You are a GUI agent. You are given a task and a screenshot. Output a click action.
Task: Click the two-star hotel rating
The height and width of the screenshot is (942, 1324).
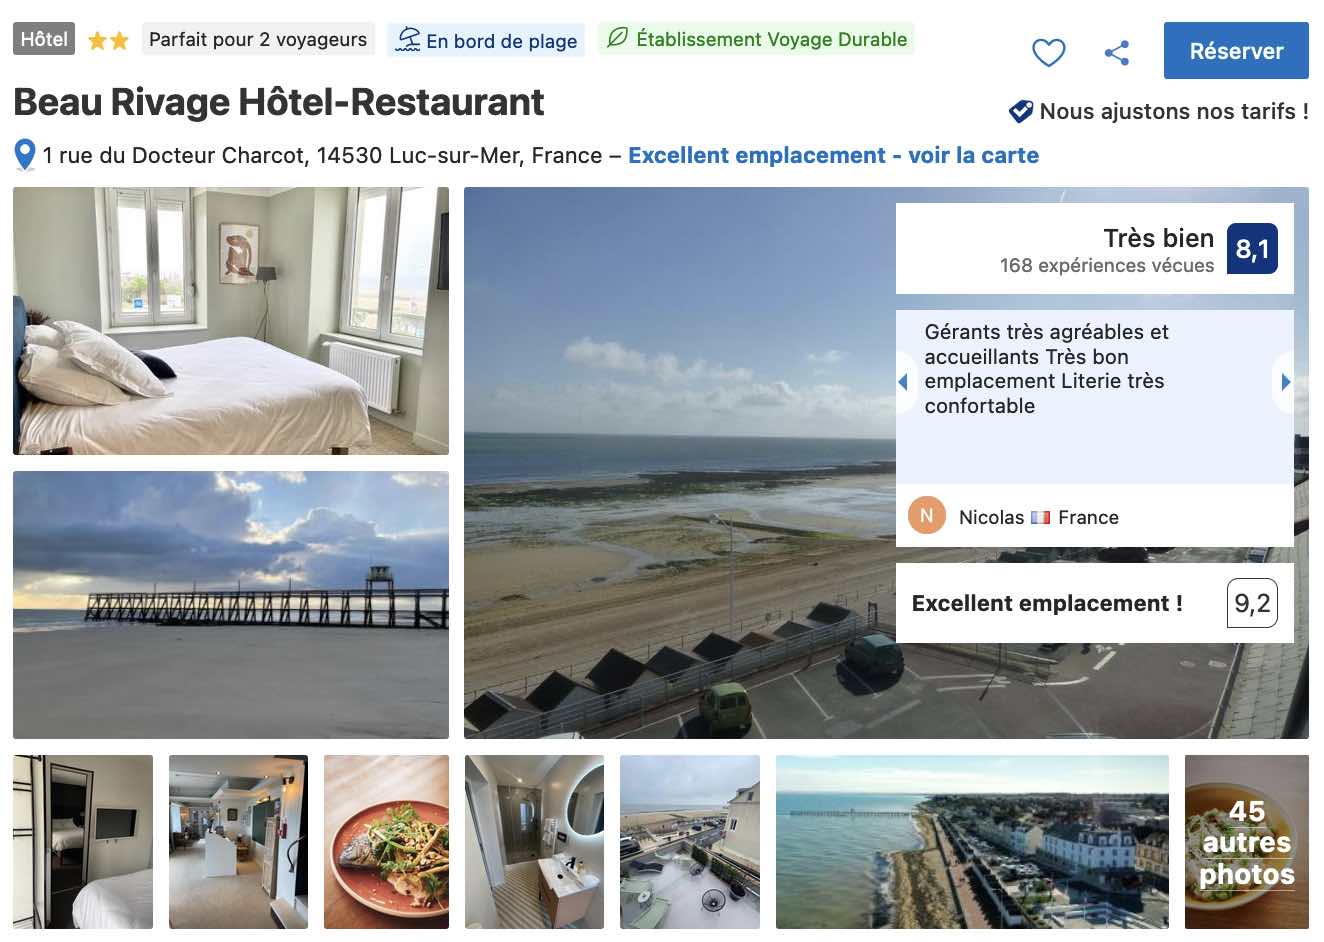click(x=108, y=41)
